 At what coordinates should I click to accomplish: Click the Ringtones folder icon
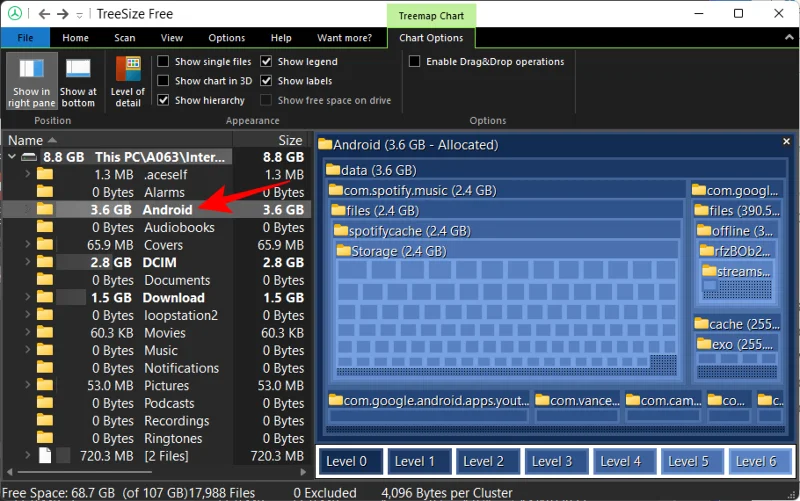[45, 438]
